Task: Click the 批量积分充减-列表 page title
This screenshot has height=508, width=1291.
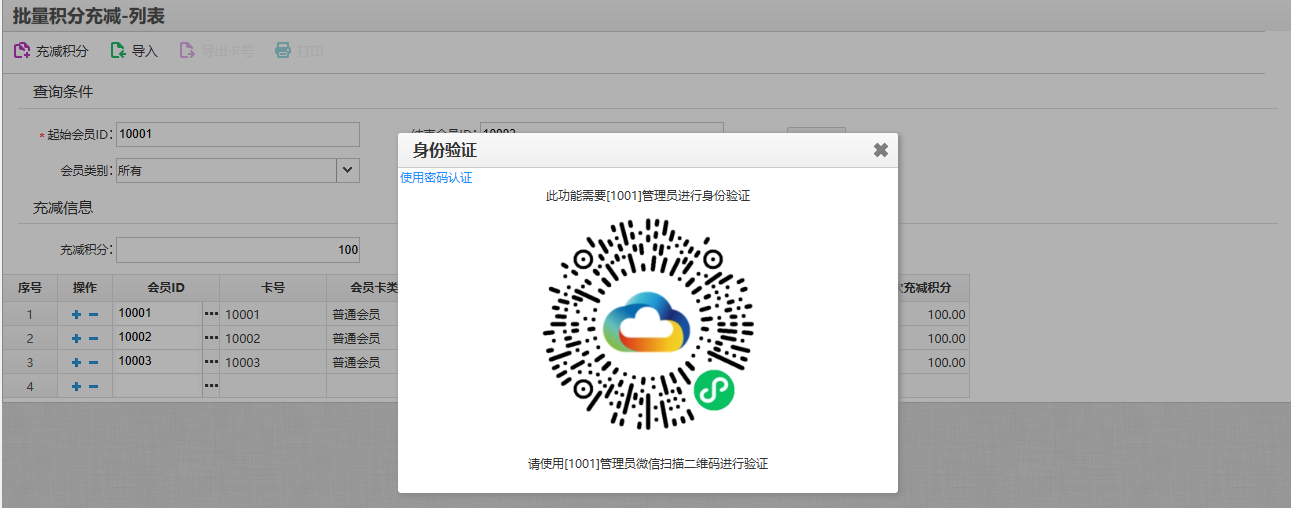Action: tap(89, 15)
